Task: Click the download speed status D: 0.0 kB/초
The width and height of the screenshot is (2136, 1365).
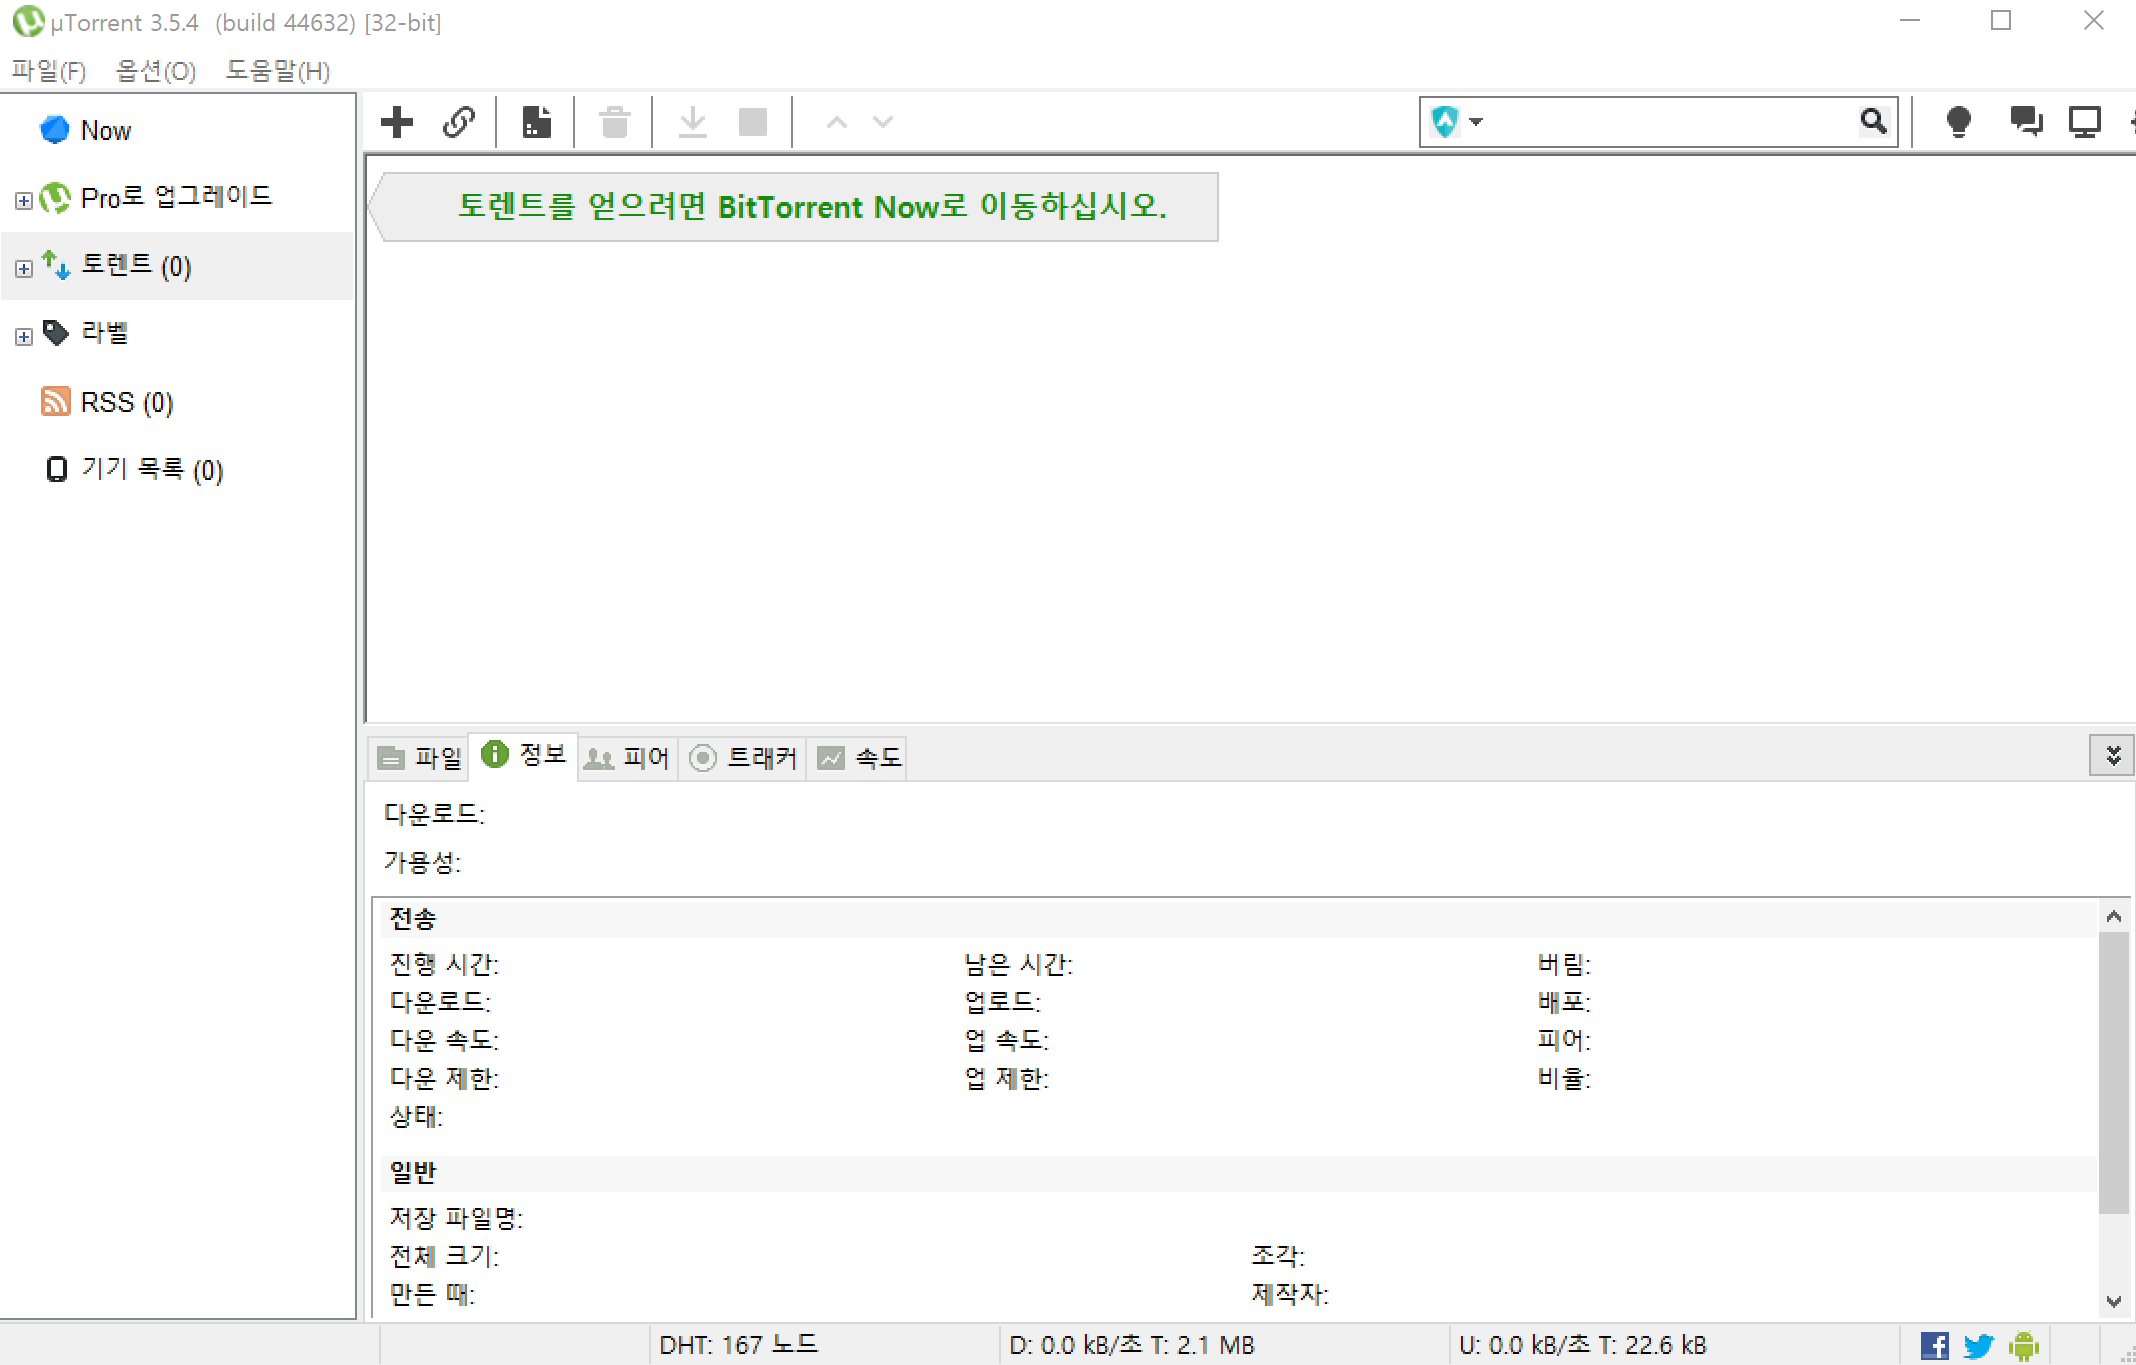Action: coord(1132,1345)
